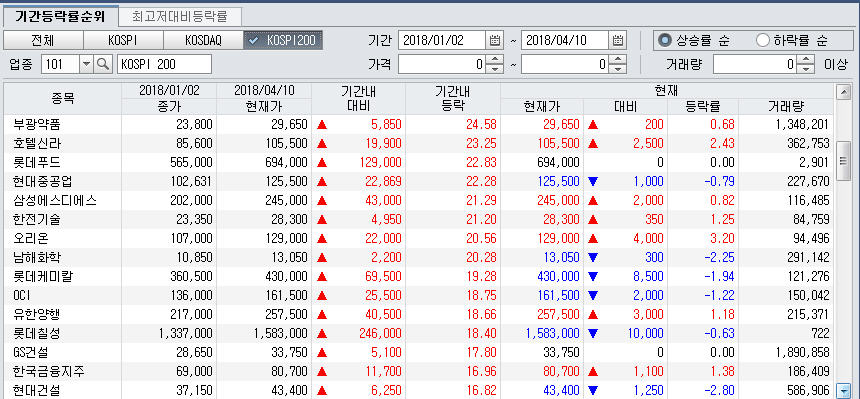Select the 부광약품 row
The width and height of the screenshot is (860, 399).
pyautogui.click(x=419, y=125)
